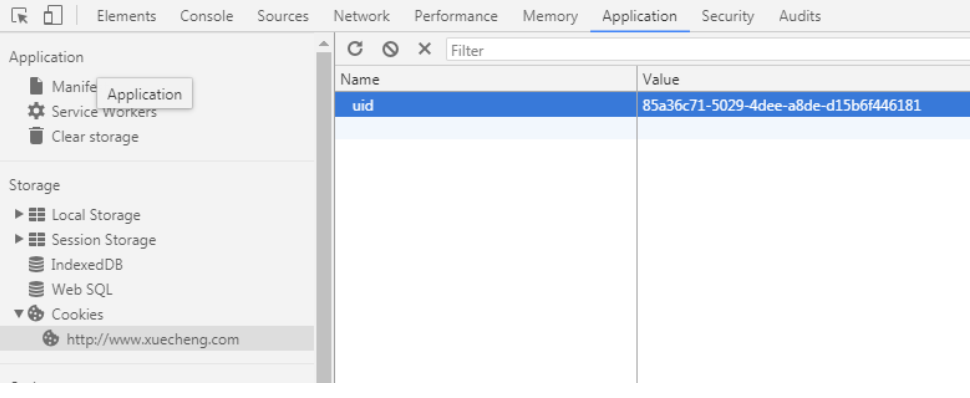Click the Web SQL database icon
This screenshot has width=970, height=398.
[x=36, y=289]
